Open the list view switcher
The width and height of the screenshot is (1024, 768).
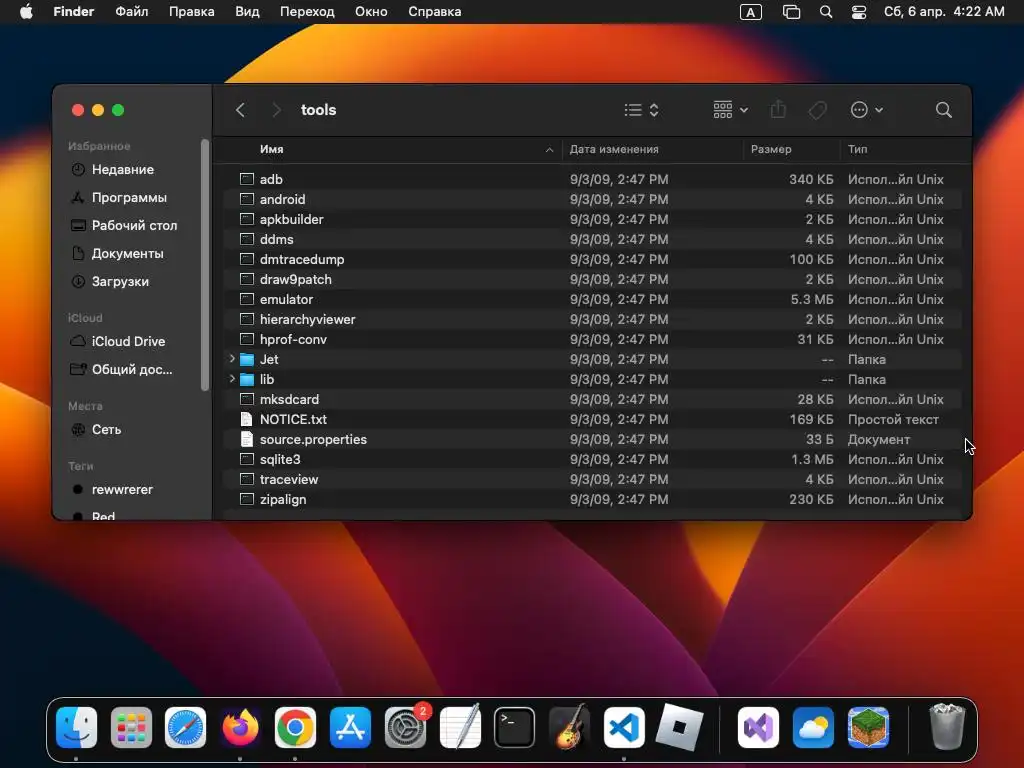(641, 110)
